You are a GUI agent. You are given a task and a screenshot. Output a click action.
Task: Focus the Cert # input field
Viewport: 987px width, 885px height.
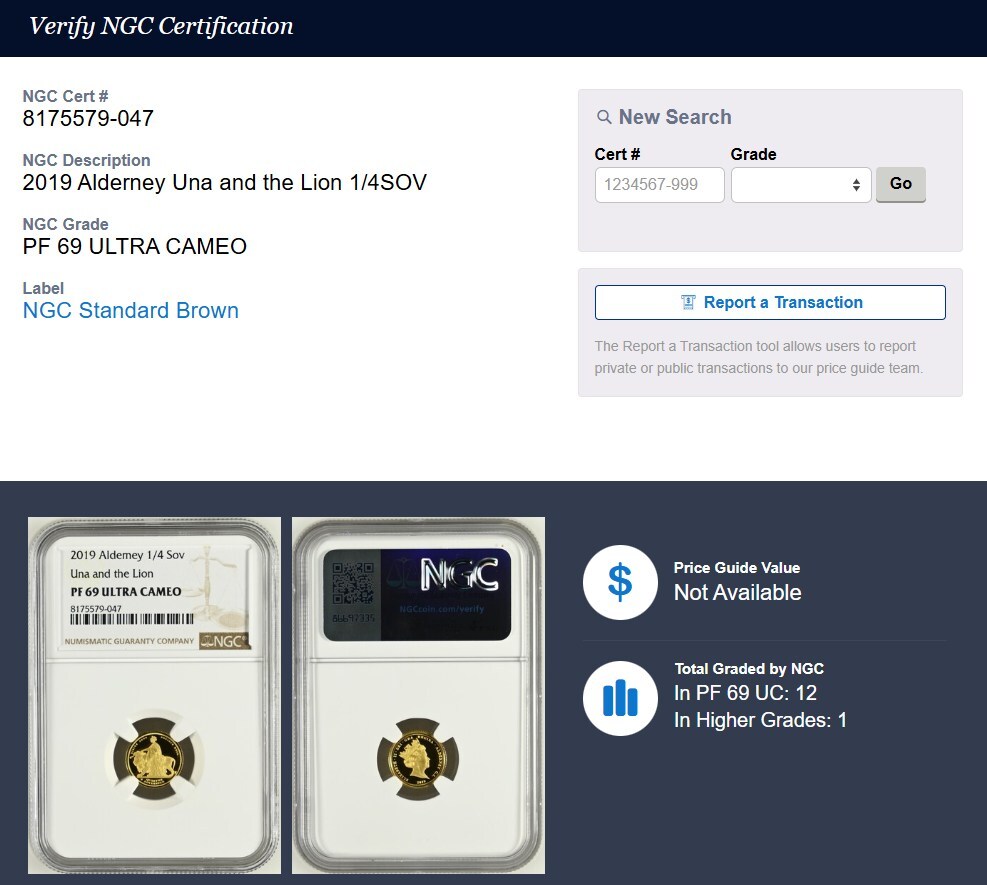[x=659, y=184]
